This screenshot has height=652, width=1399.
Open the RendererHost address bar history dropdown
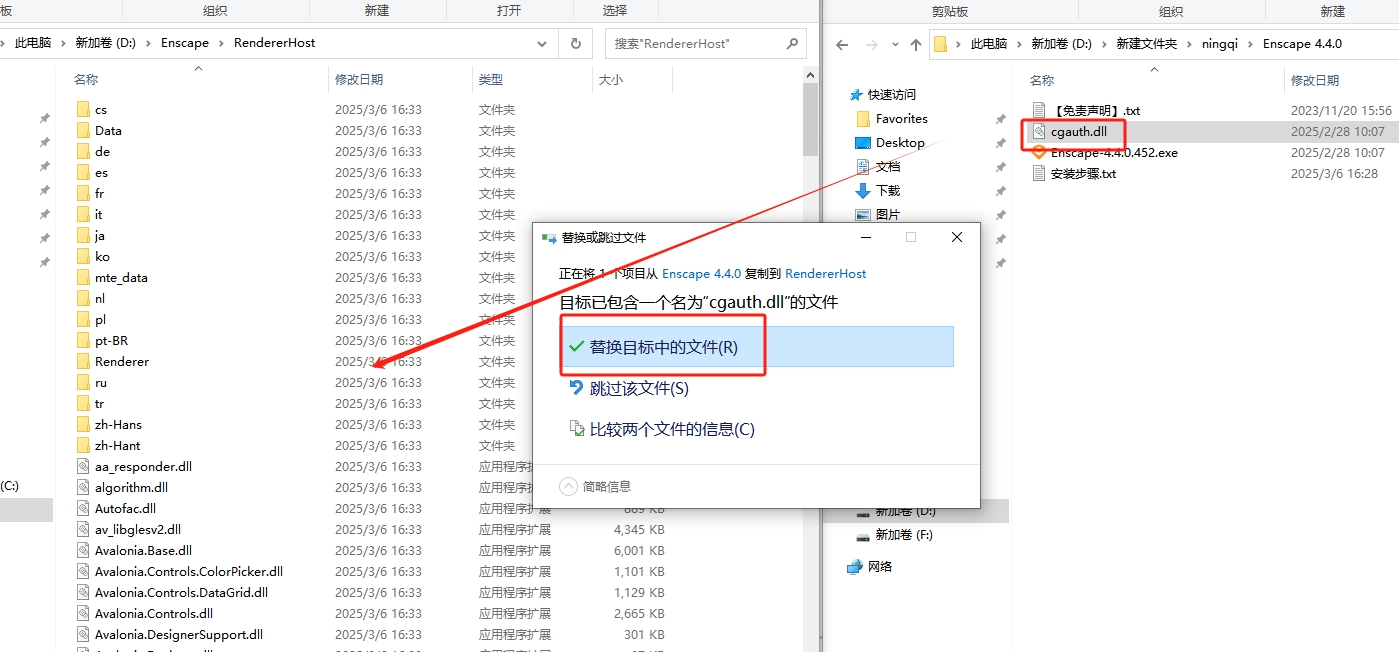coord(543,43)
